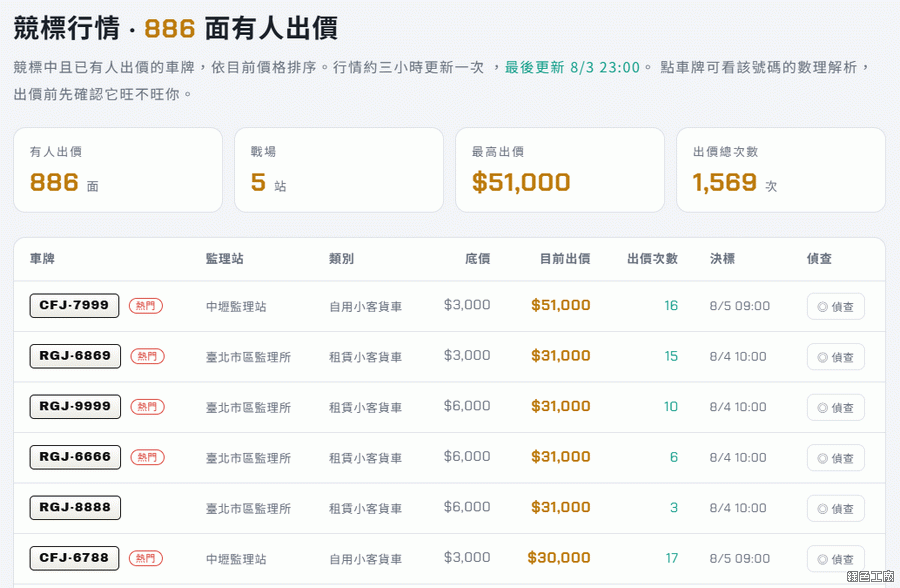Investigate RGJ-6666 with its 偵查 button
This screenshot has height=588, width=900.
835,458
